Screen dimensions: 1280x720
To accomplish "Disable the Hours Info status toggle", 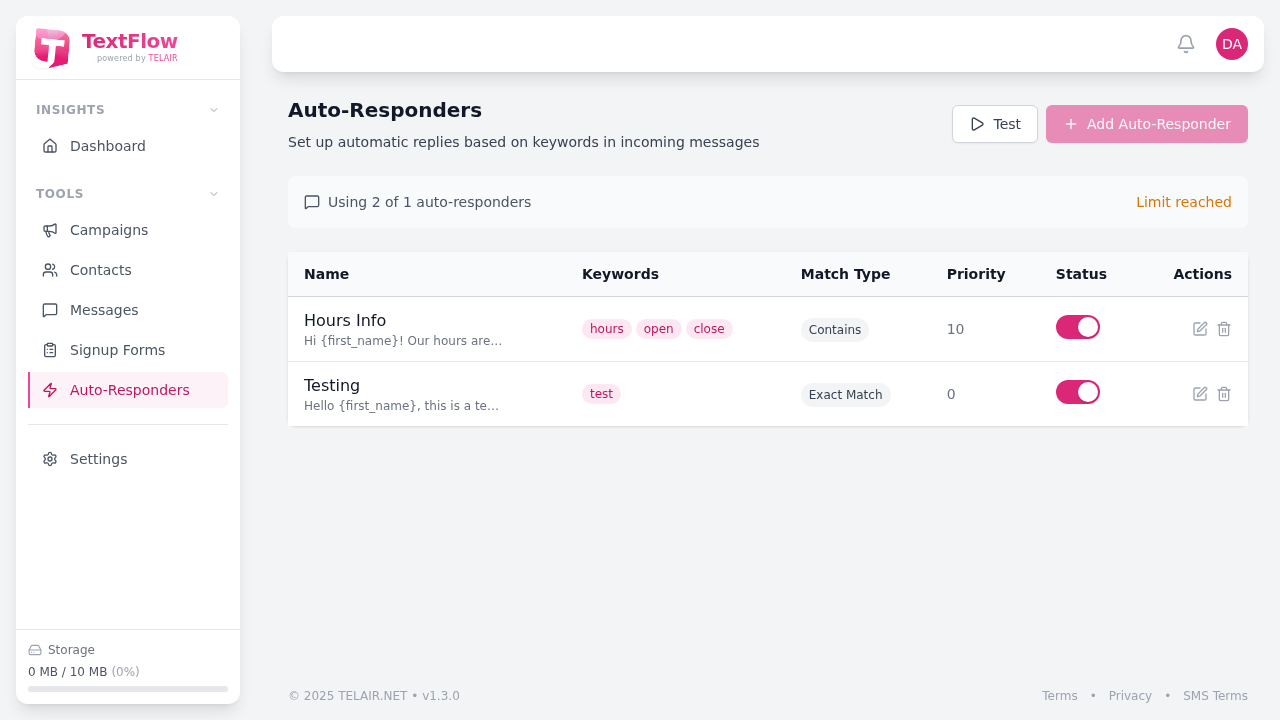I will 1077,327.
